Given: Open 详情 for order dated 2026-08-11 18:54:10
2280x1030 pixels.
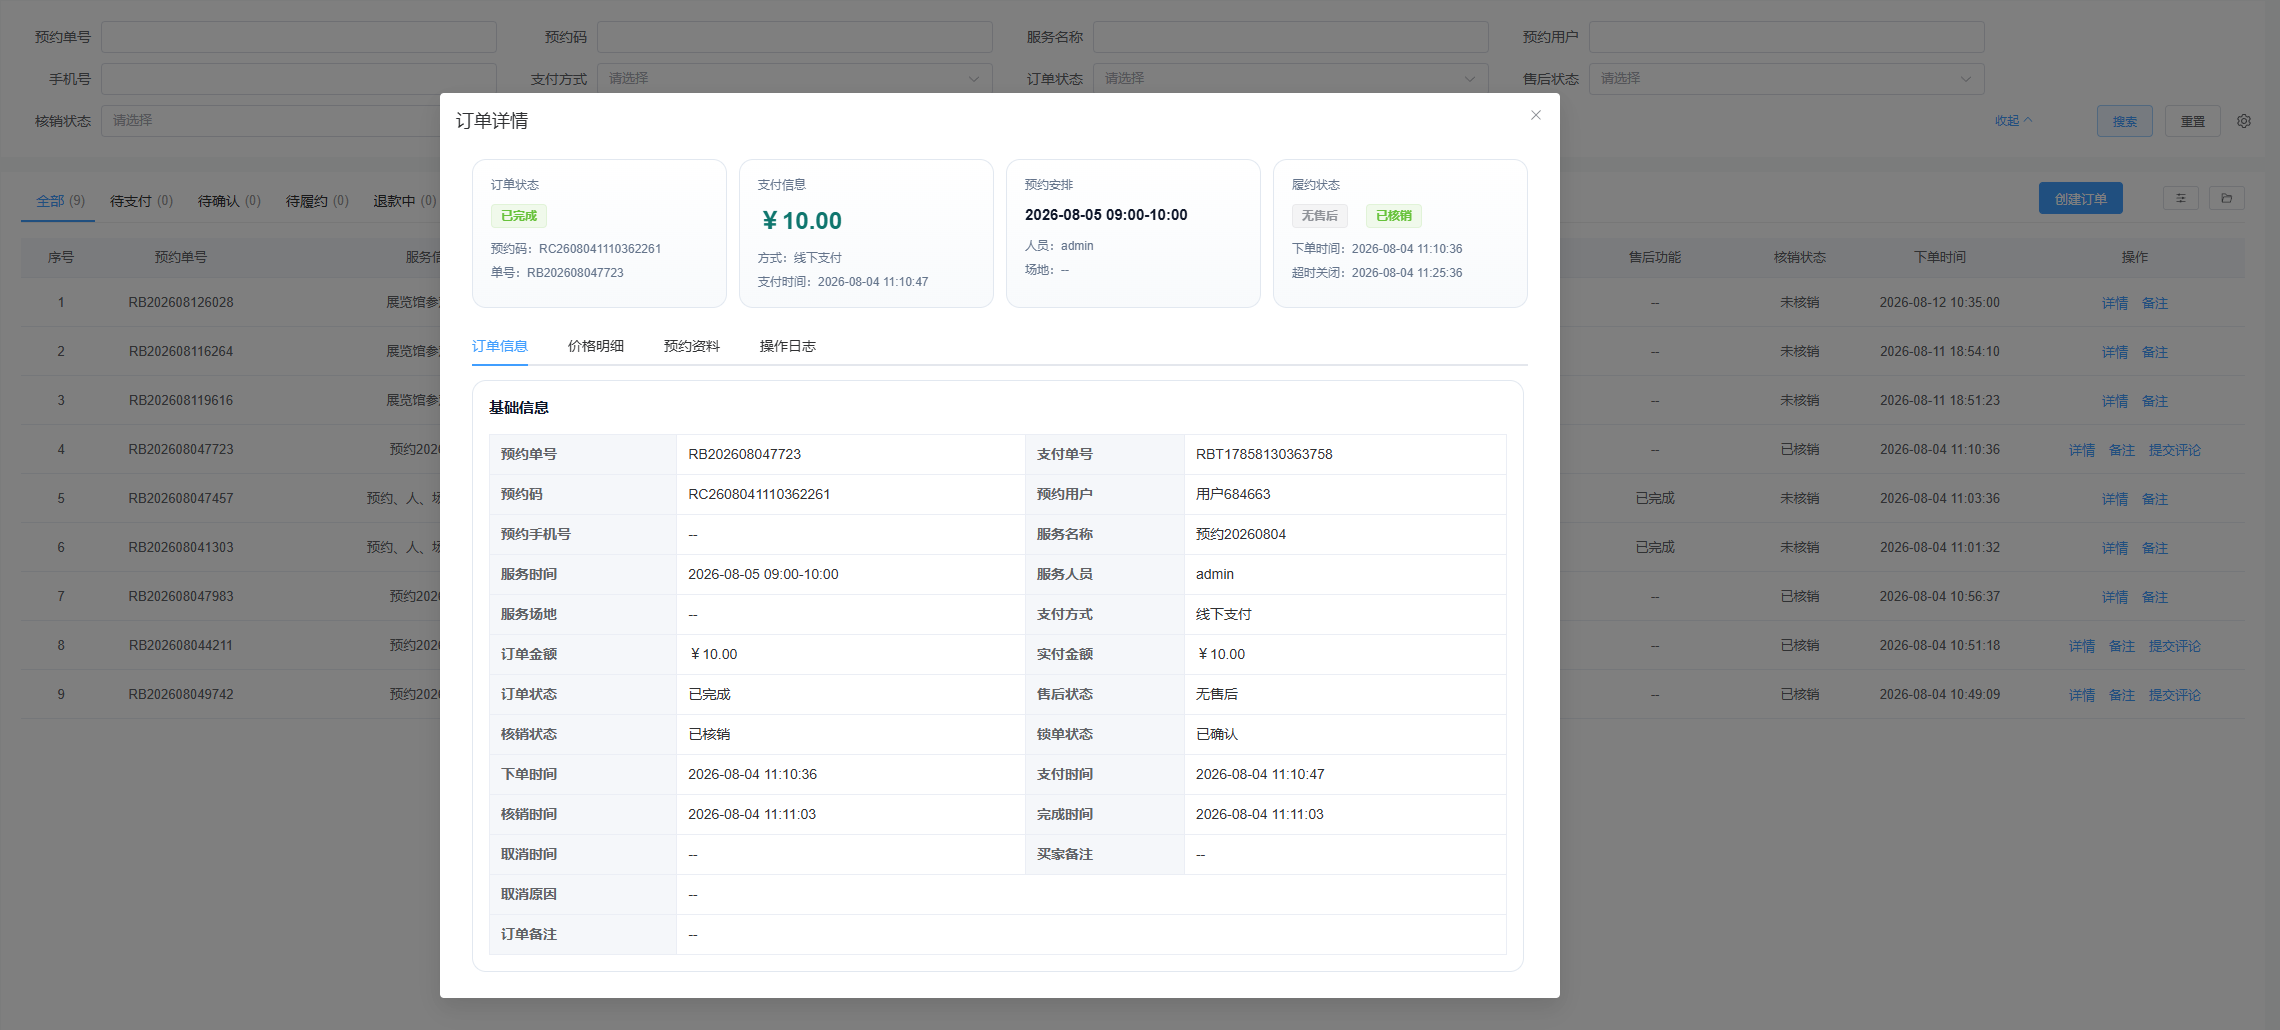Looking at the screenshot, I should coord(2114,352).
